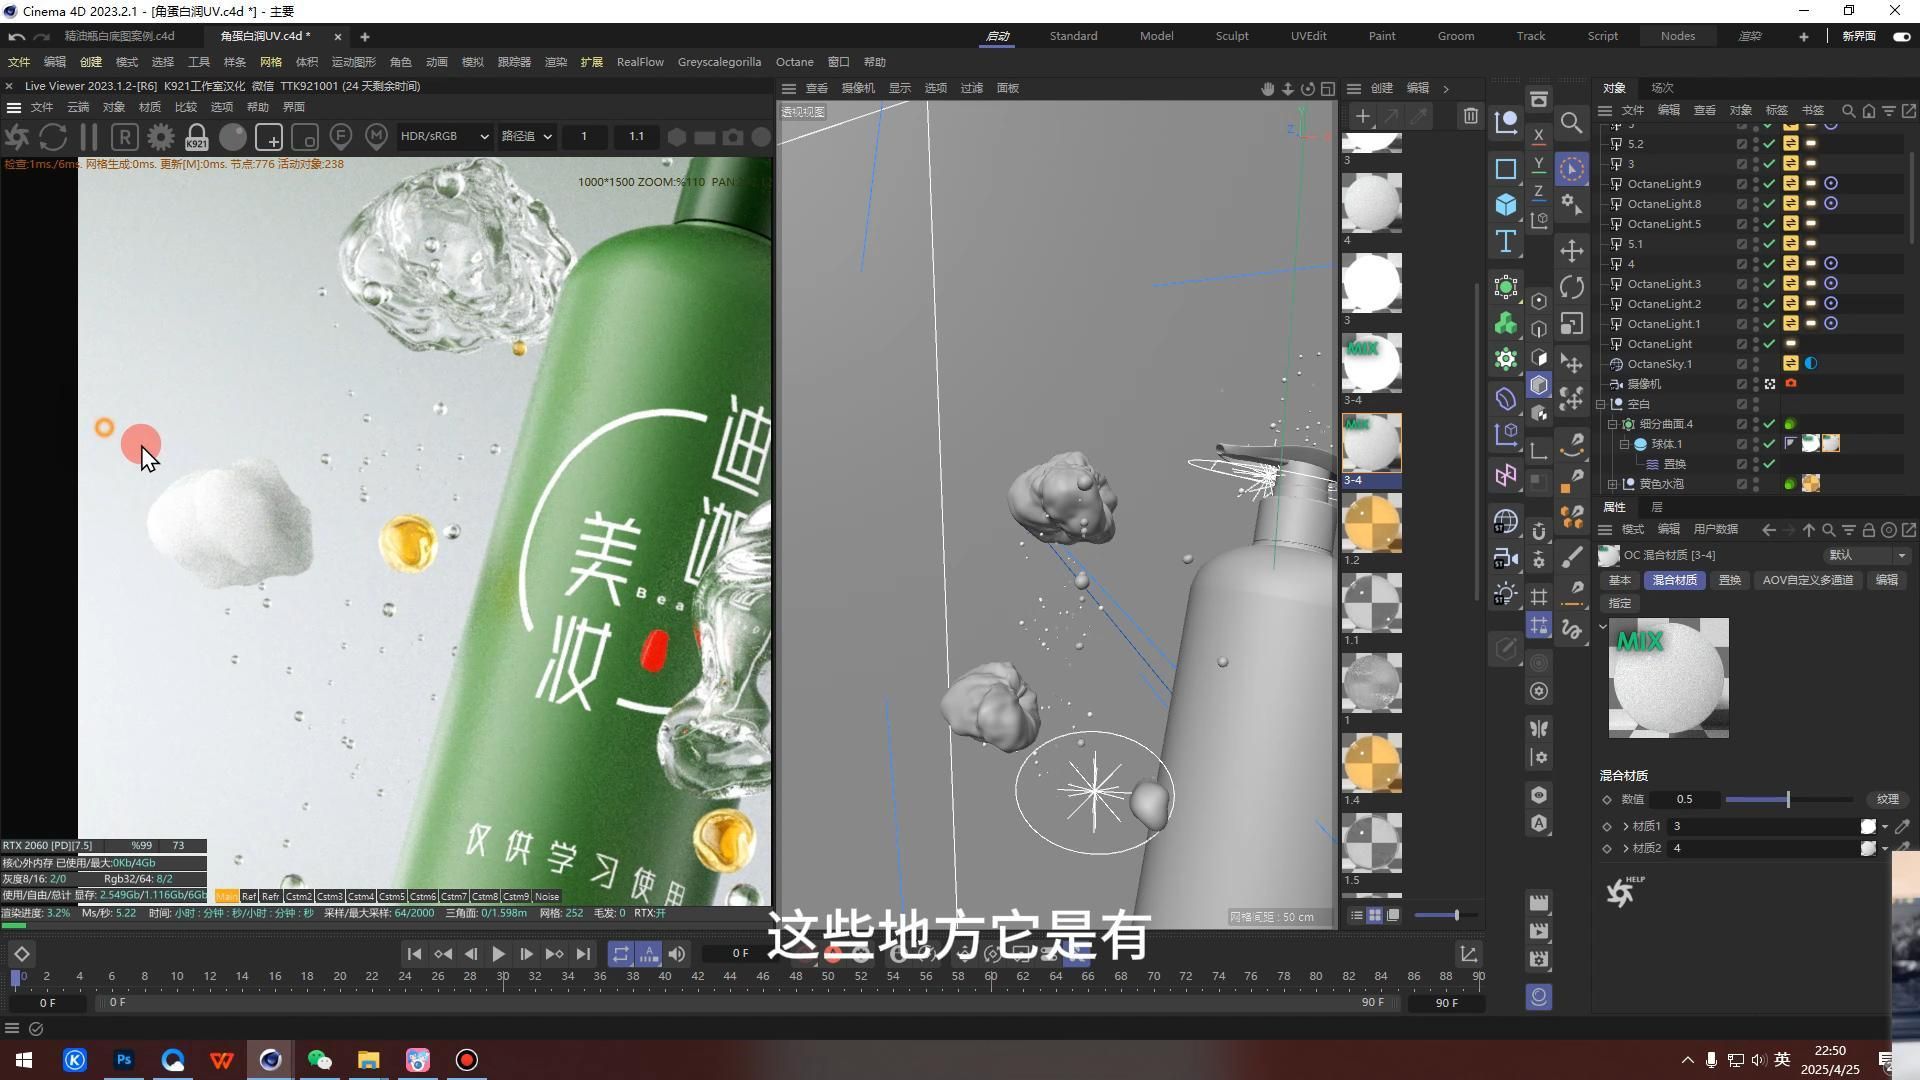Switch layout to UVEdit
The width and height of the screenshot is (1920, 1080).
(1308, 36)
